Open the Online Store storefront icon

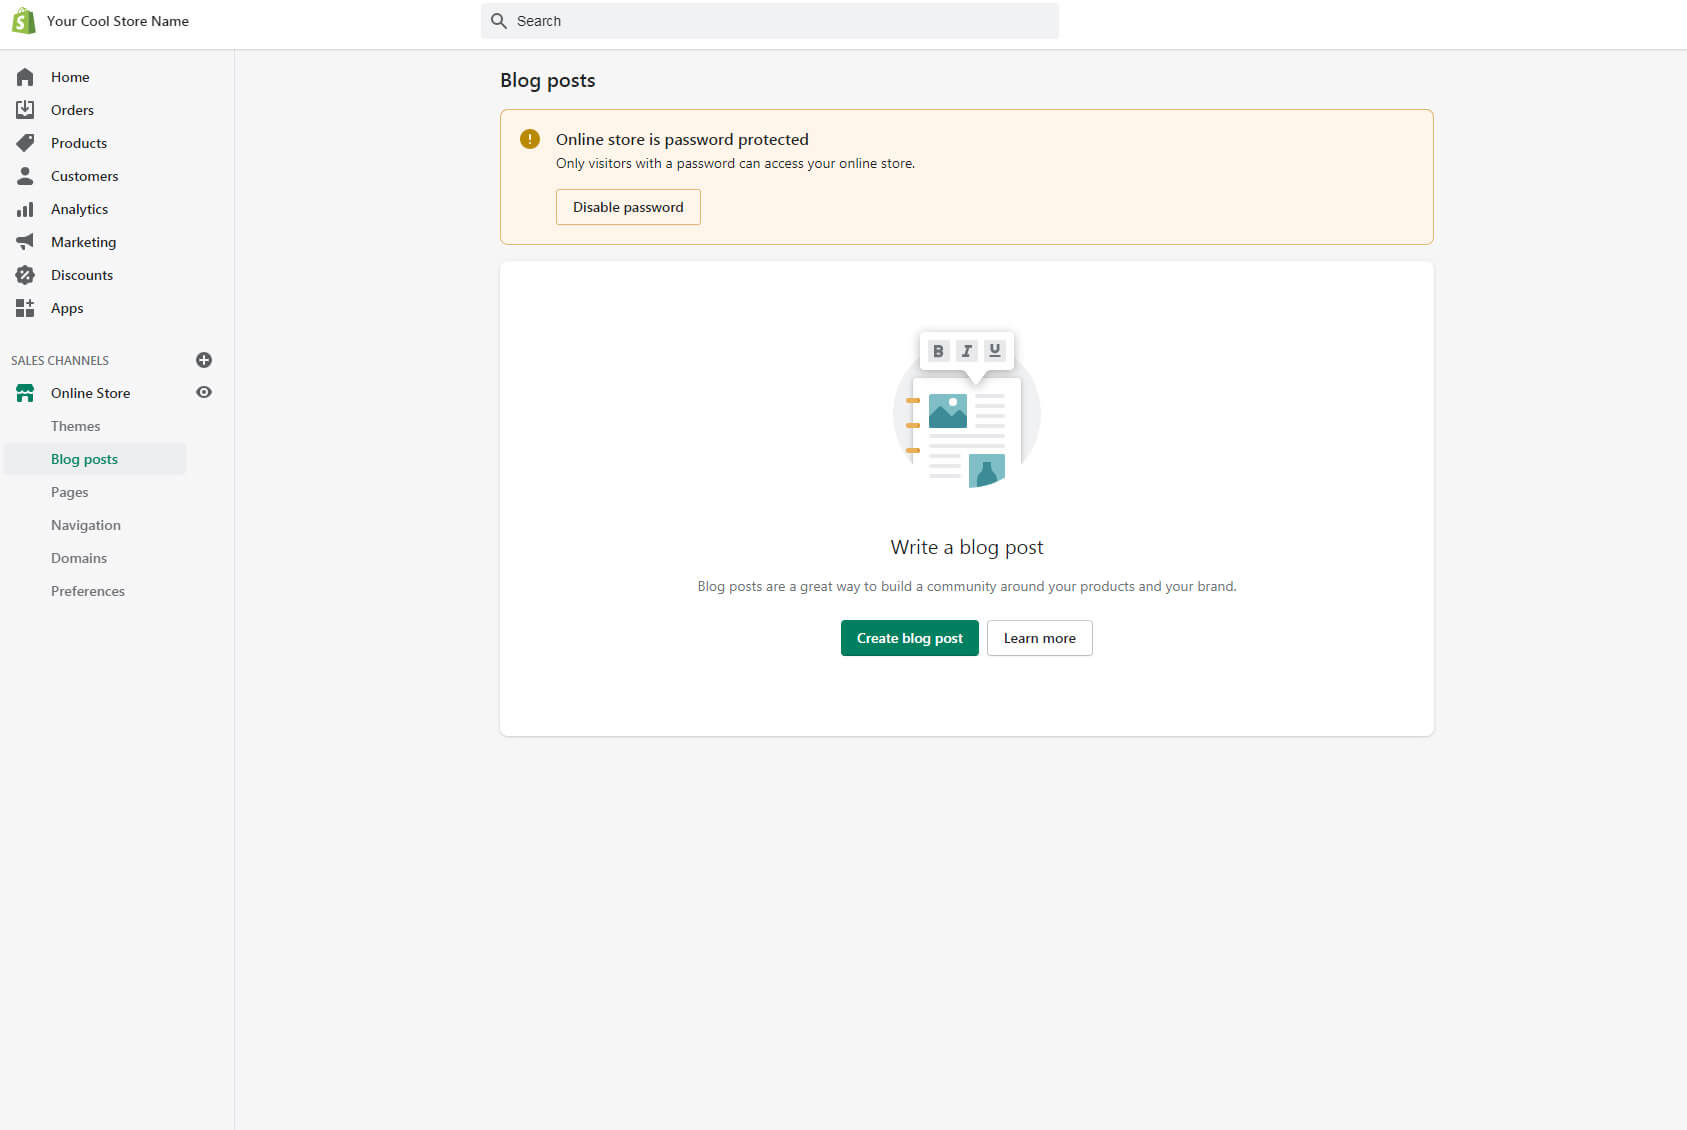pyautogui.click(x=25, y=393)
